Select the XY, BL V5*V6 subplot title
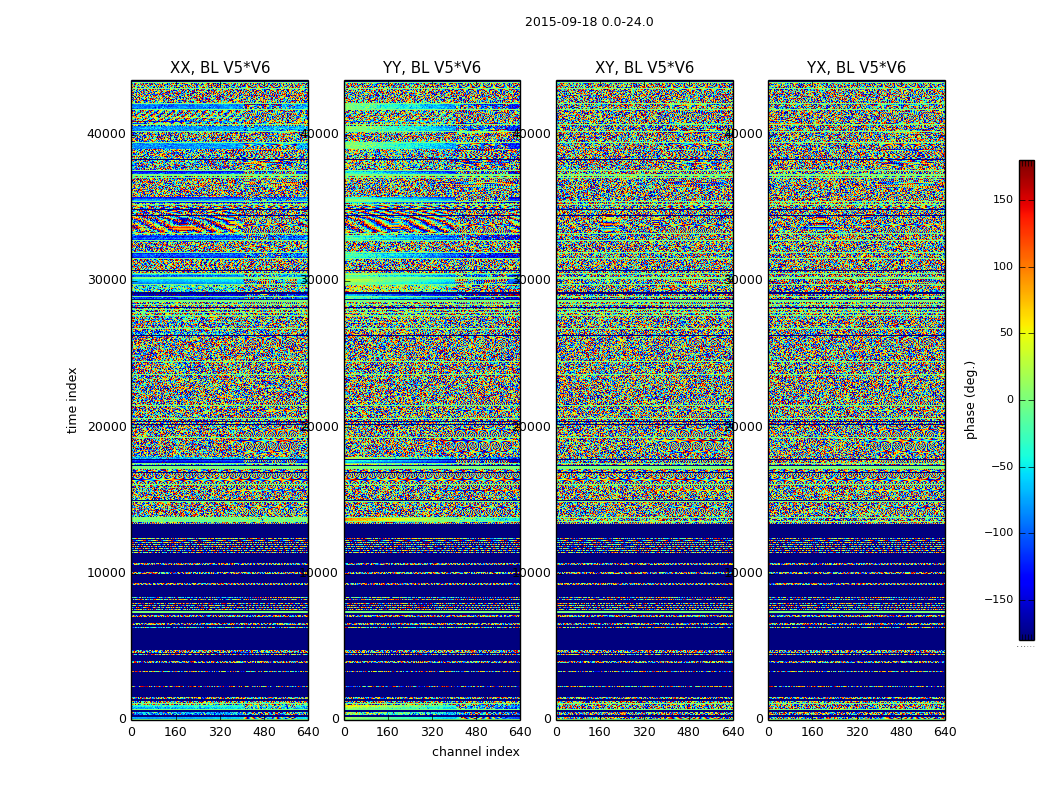The width and height of the screenshot is (1050, 800). [644, 68]
